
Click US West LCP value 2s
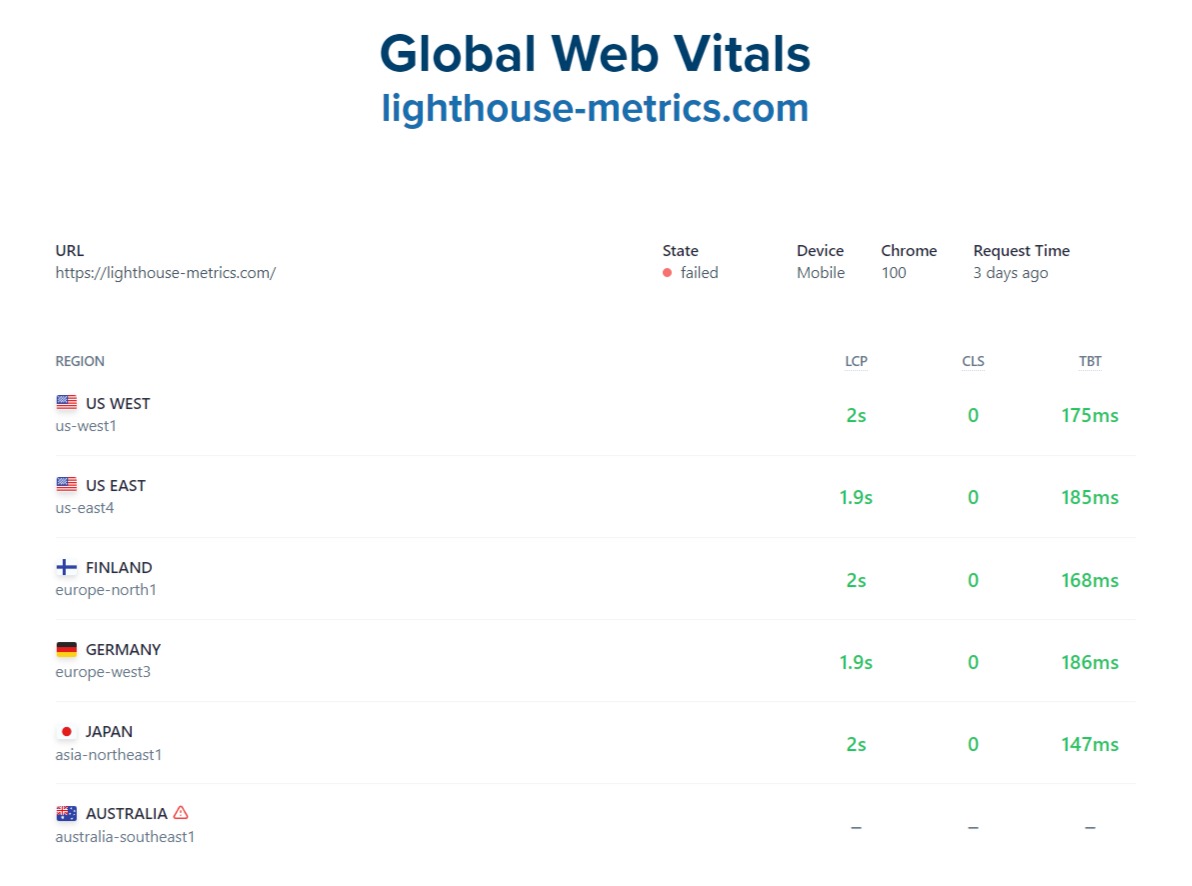click(x=856, y=415)
